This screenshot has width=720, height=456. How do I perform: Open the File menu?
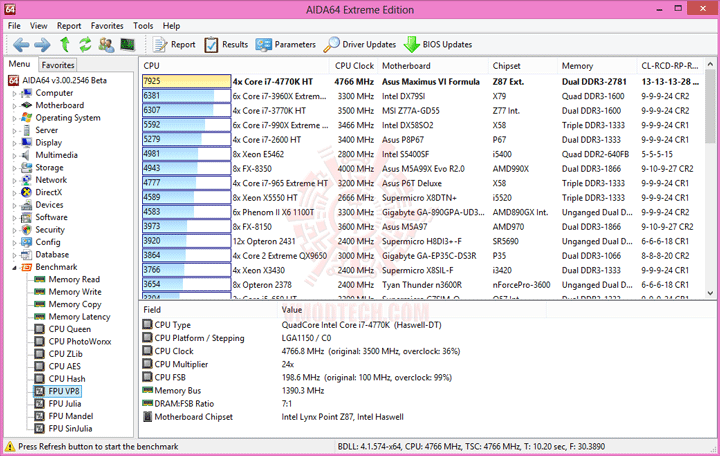point(14,26)
